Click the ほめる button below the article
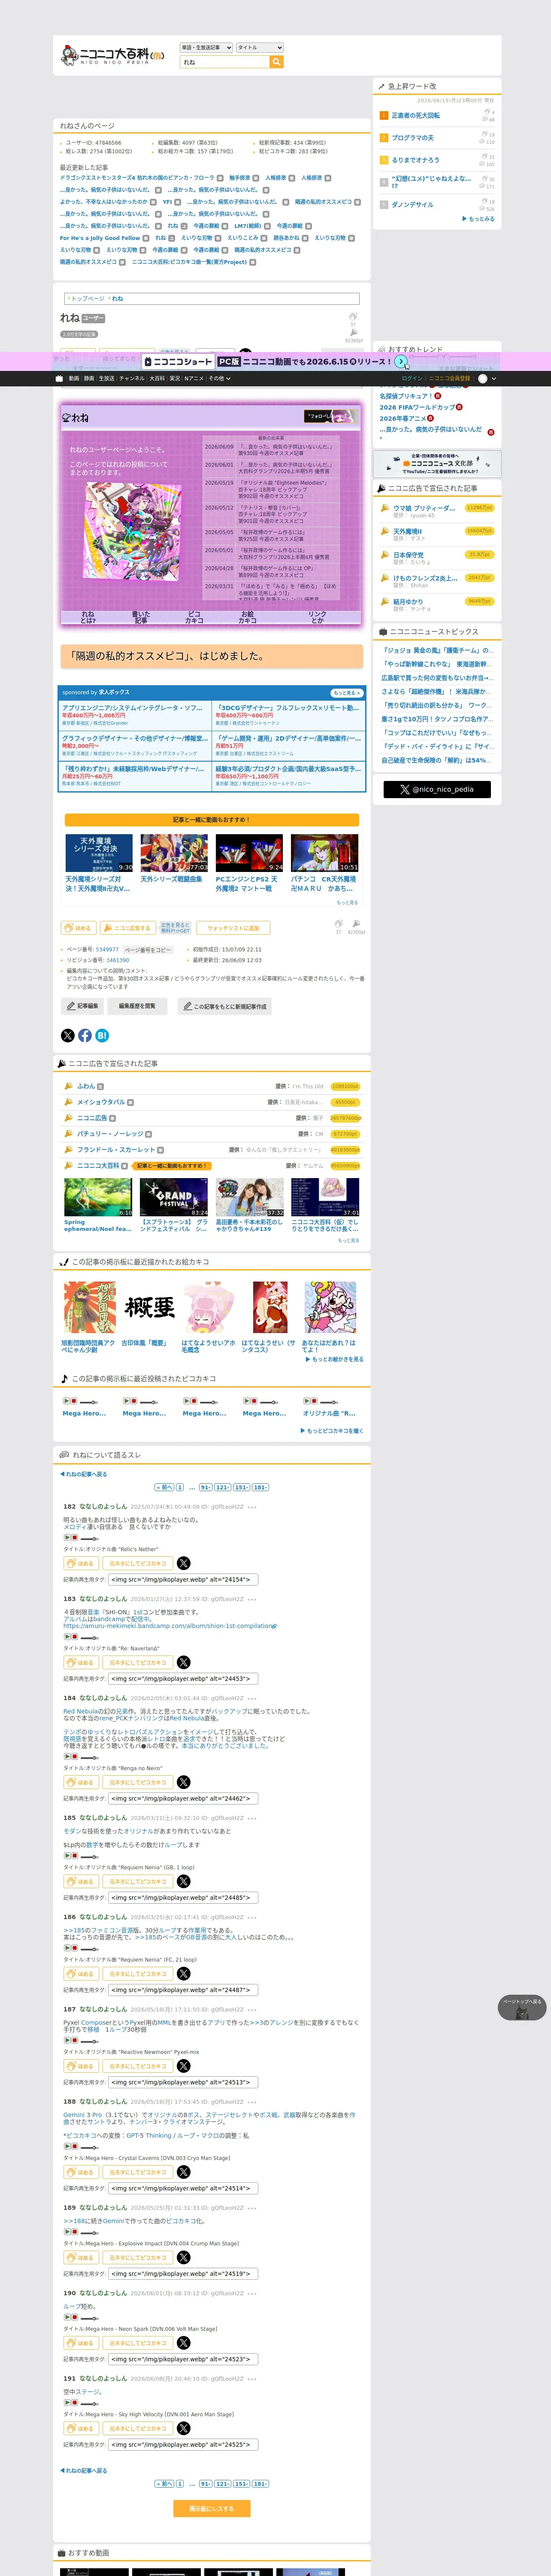This screenshot has width=551, height=2576. click(79, 928)
